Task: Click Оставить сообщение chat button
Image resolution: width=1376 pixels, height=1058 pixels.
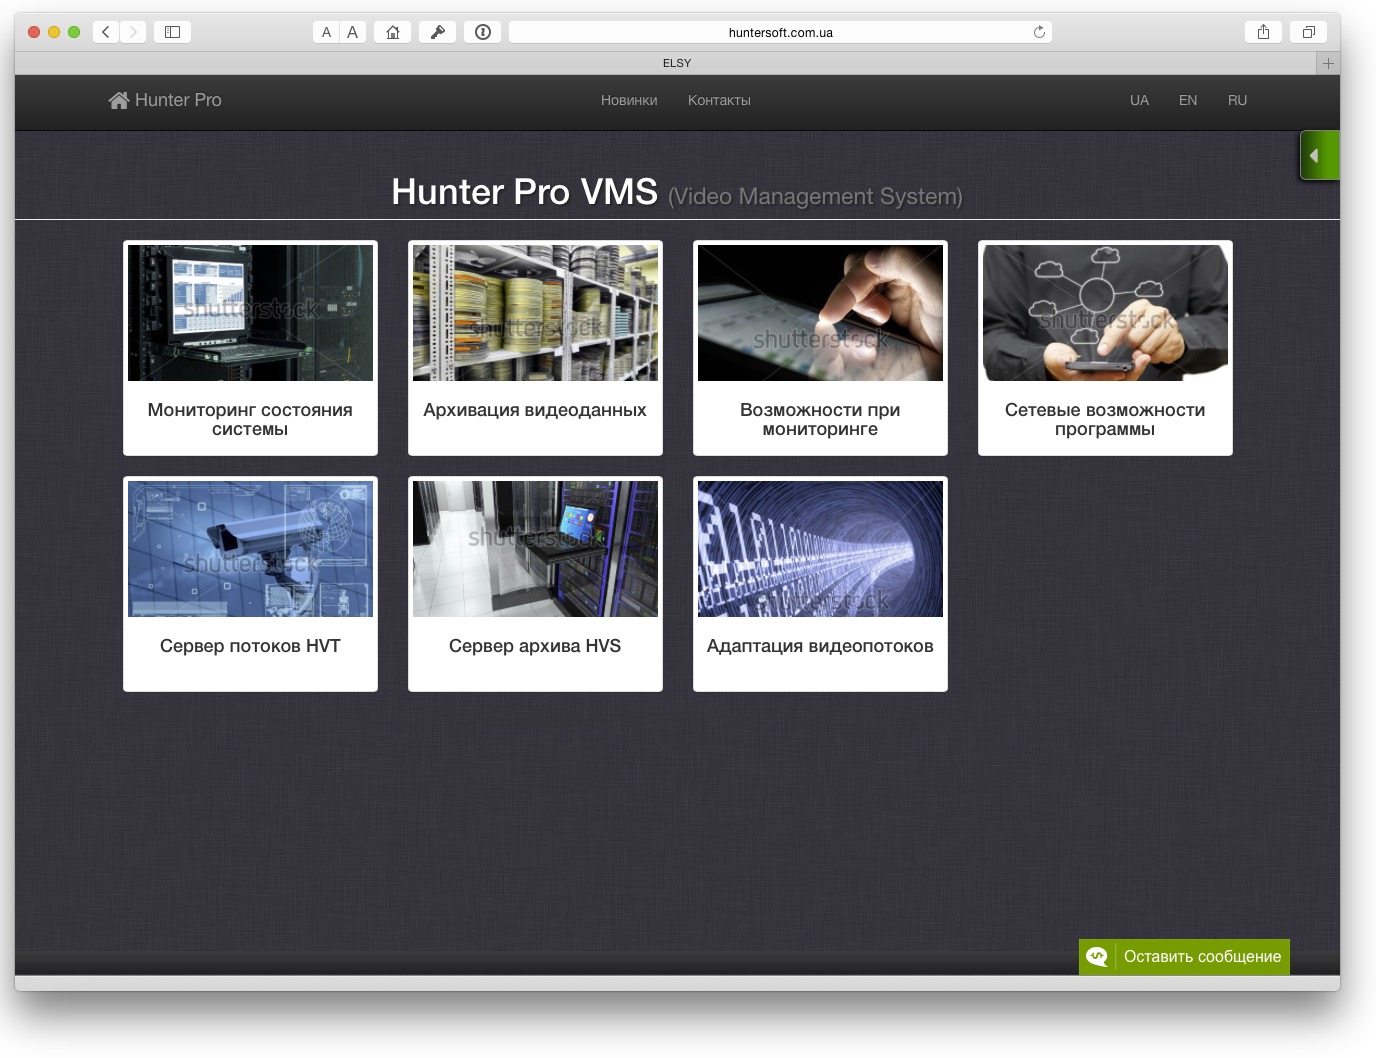Action: (1184, 957)
